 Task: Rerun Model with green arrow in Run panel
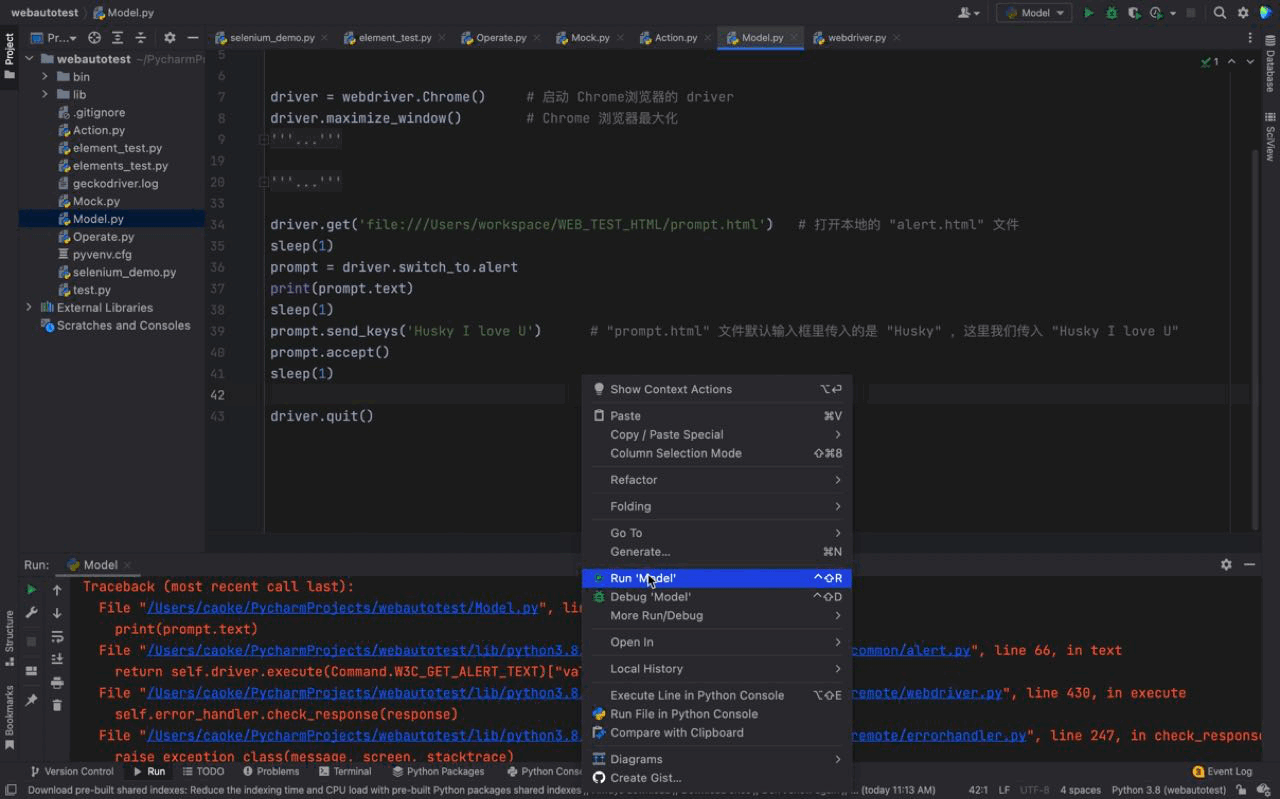[31, 590]
